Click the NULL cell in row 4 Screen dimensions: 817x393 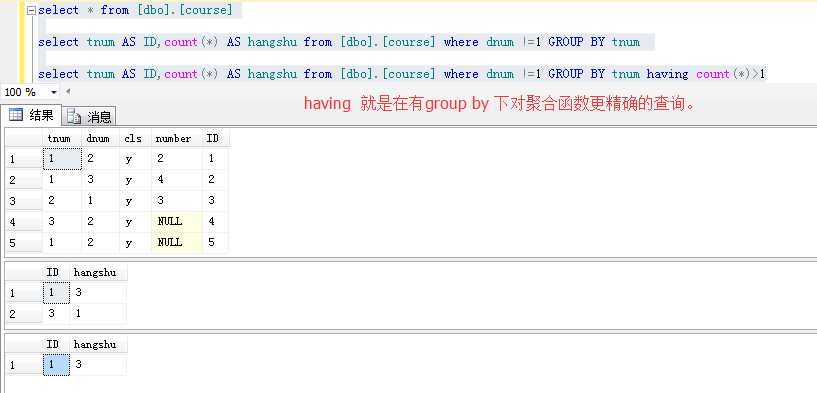point(177,222)
